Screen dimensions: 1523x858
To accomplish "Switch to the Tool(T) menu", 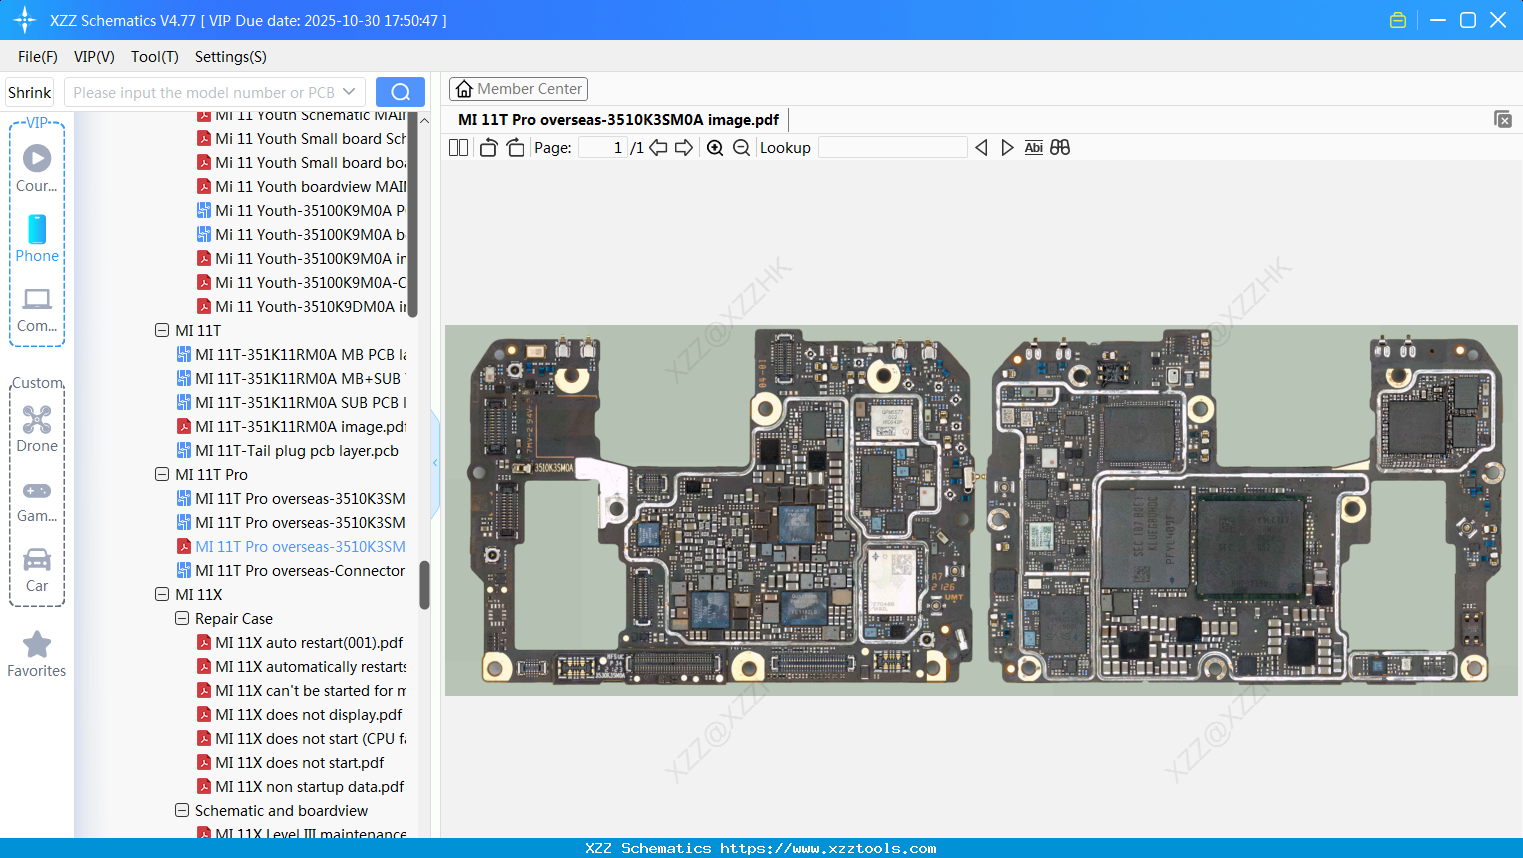I will 154,57.
